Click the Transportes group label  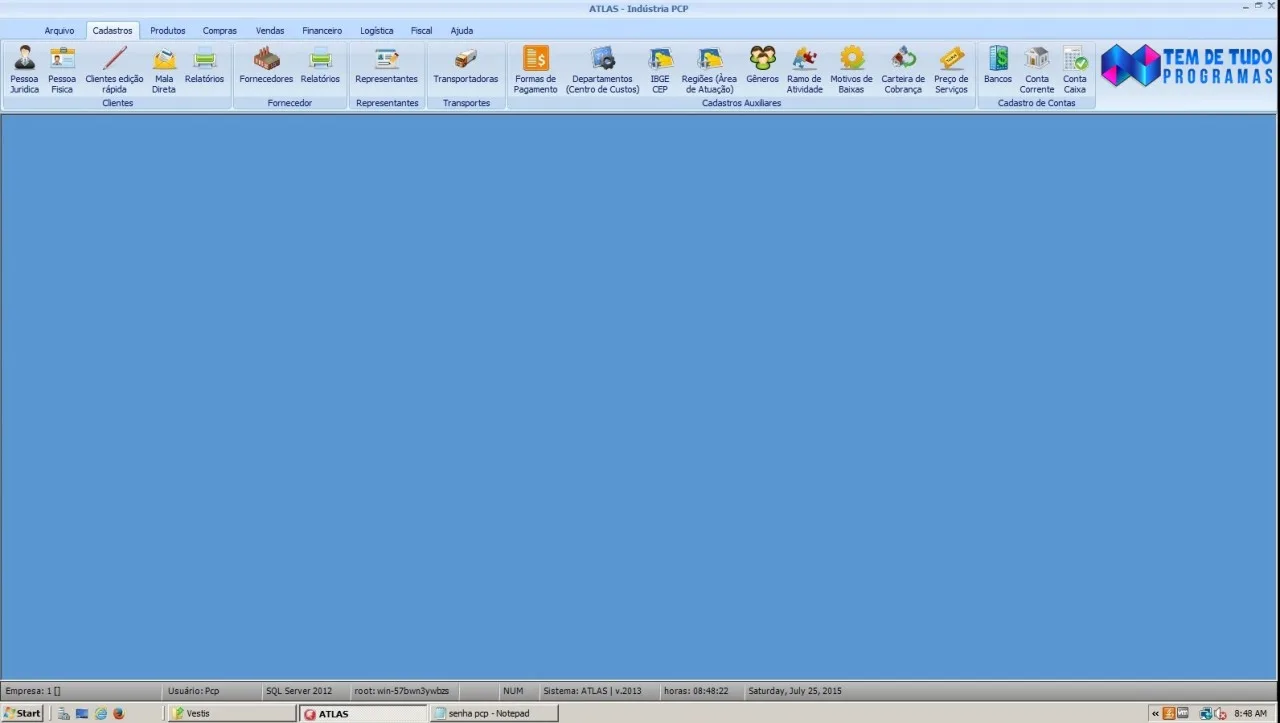pyautogui.click(x=466, y=103)
